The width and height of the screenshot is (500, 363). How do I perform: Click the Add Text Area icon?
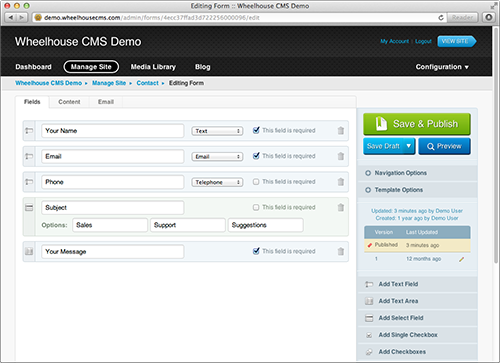(x=369, y=301)
